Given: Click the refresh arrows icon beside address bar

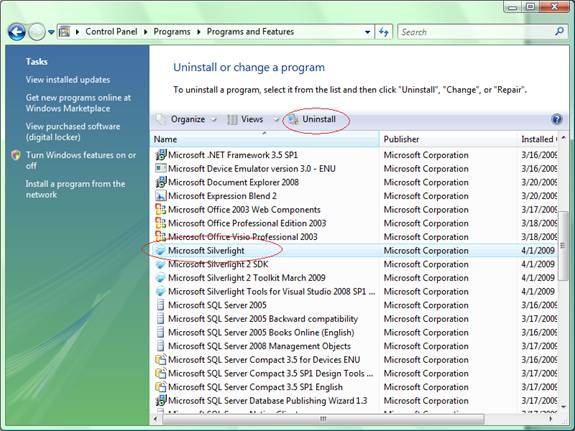Looking at the screenshot, I should 384,32.
